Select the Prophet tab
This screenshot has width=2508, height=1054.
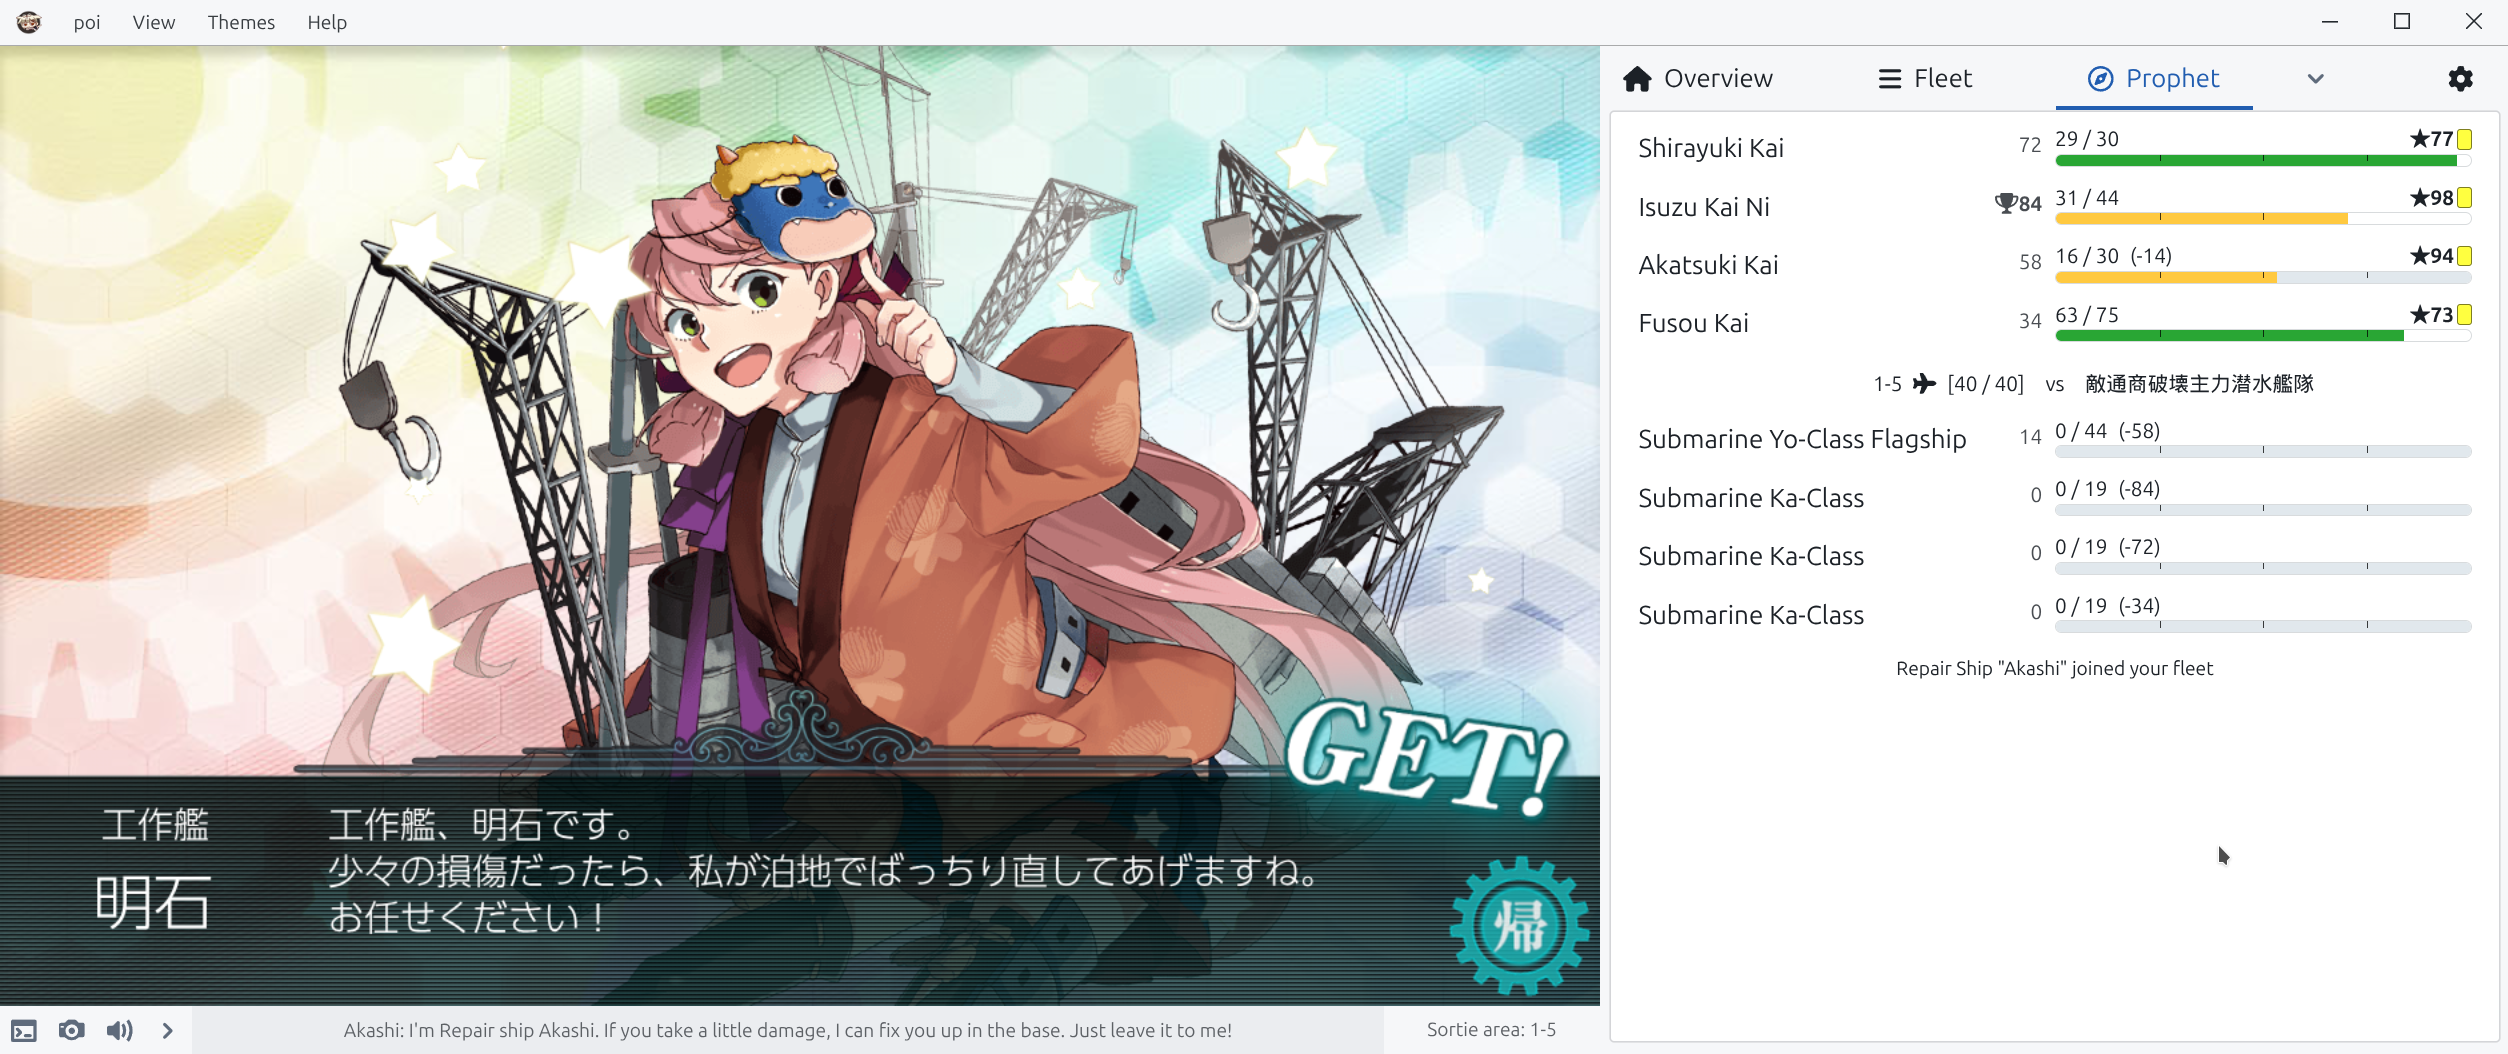[2154, 78]
